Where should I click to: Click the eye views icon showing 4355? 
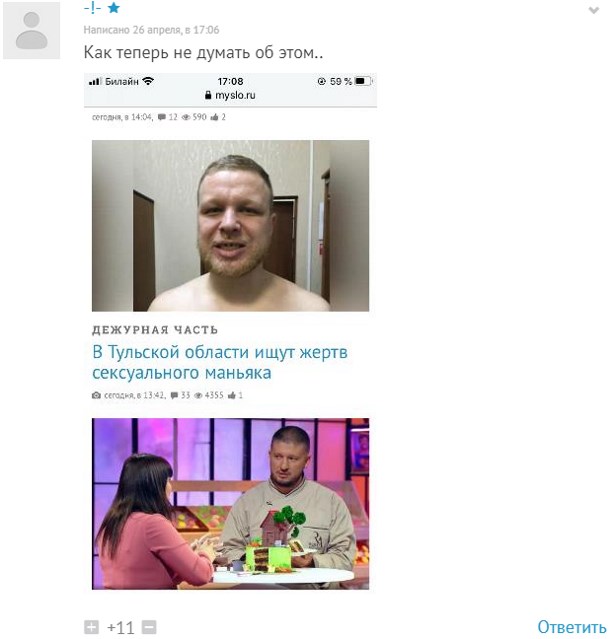click(x=198, y=395)
